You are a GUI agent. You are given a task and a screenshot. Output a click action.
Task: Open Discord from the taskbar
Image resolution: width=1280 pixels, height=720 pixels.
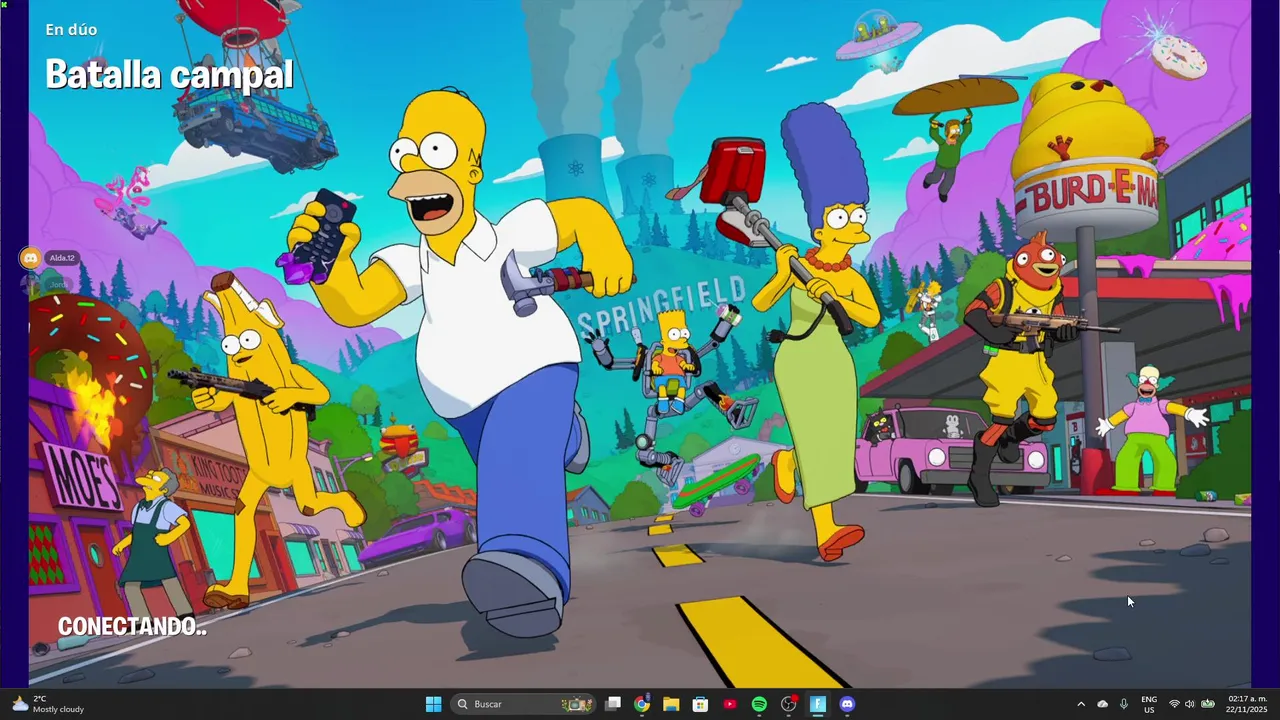click(847, 704)
